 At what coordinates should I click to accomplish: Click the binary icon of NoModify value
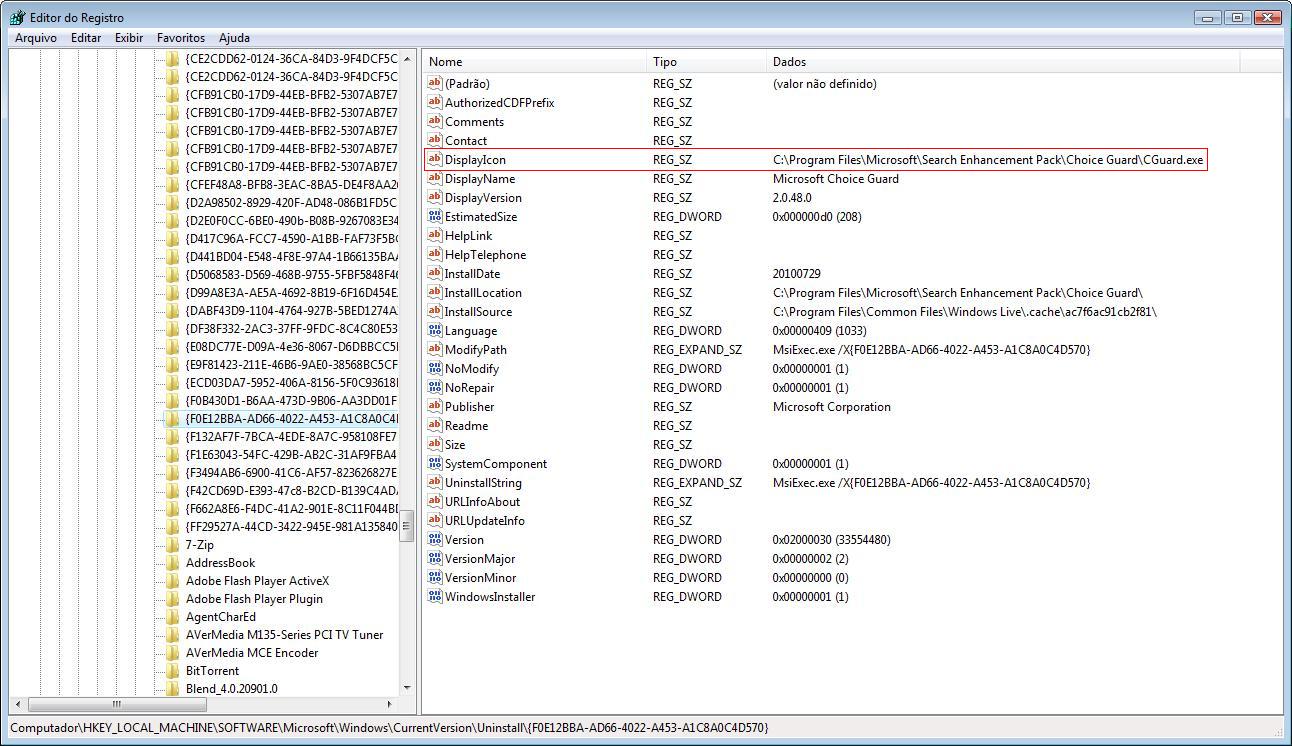click(x=434, y=368)
